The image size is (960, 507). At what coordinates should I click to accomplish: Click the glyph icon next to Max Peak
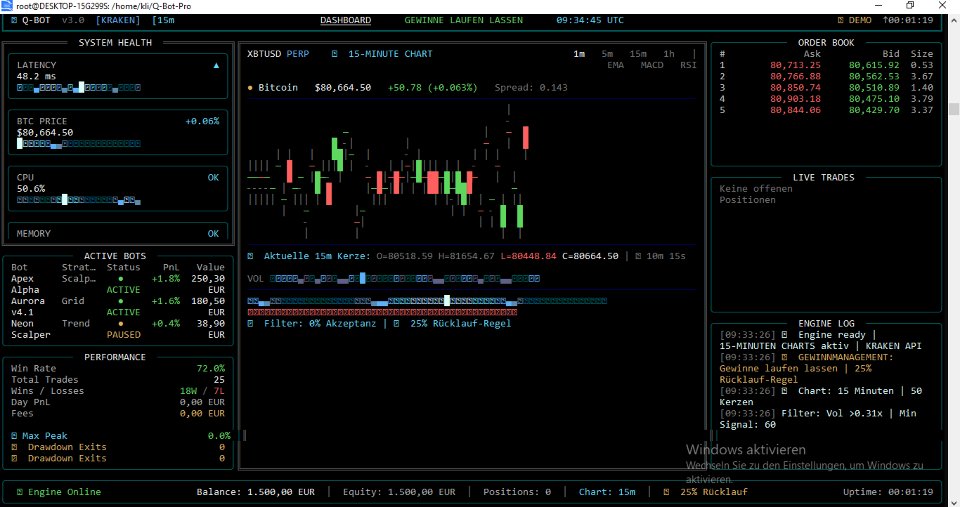tap(14, 436)
